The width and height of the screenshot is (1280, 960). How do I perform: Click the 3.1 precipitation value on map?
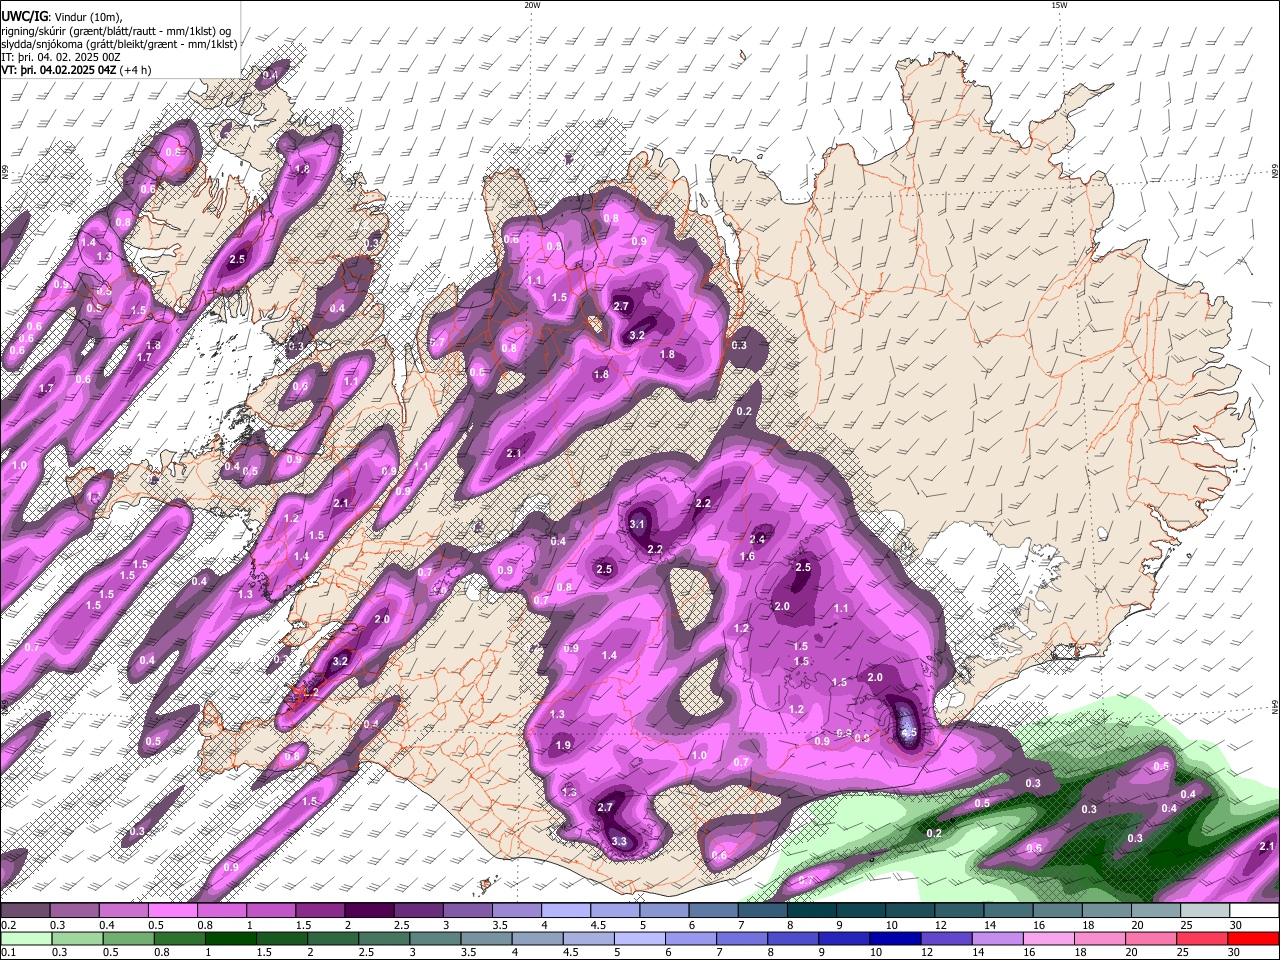(x=638, y=524)
